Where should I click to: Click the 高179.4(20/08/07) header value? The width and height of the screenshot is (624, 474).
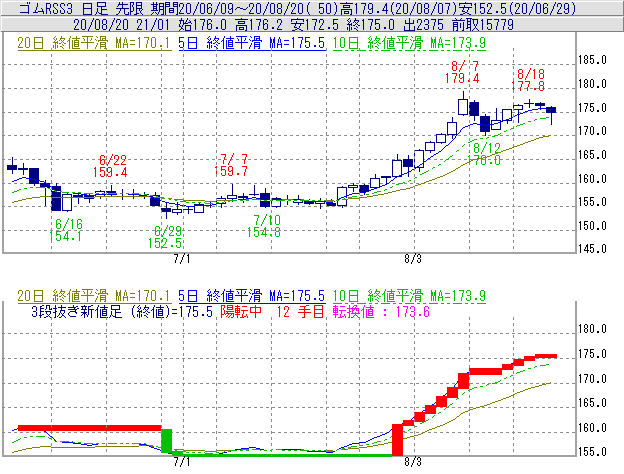(x=397, y=8)
